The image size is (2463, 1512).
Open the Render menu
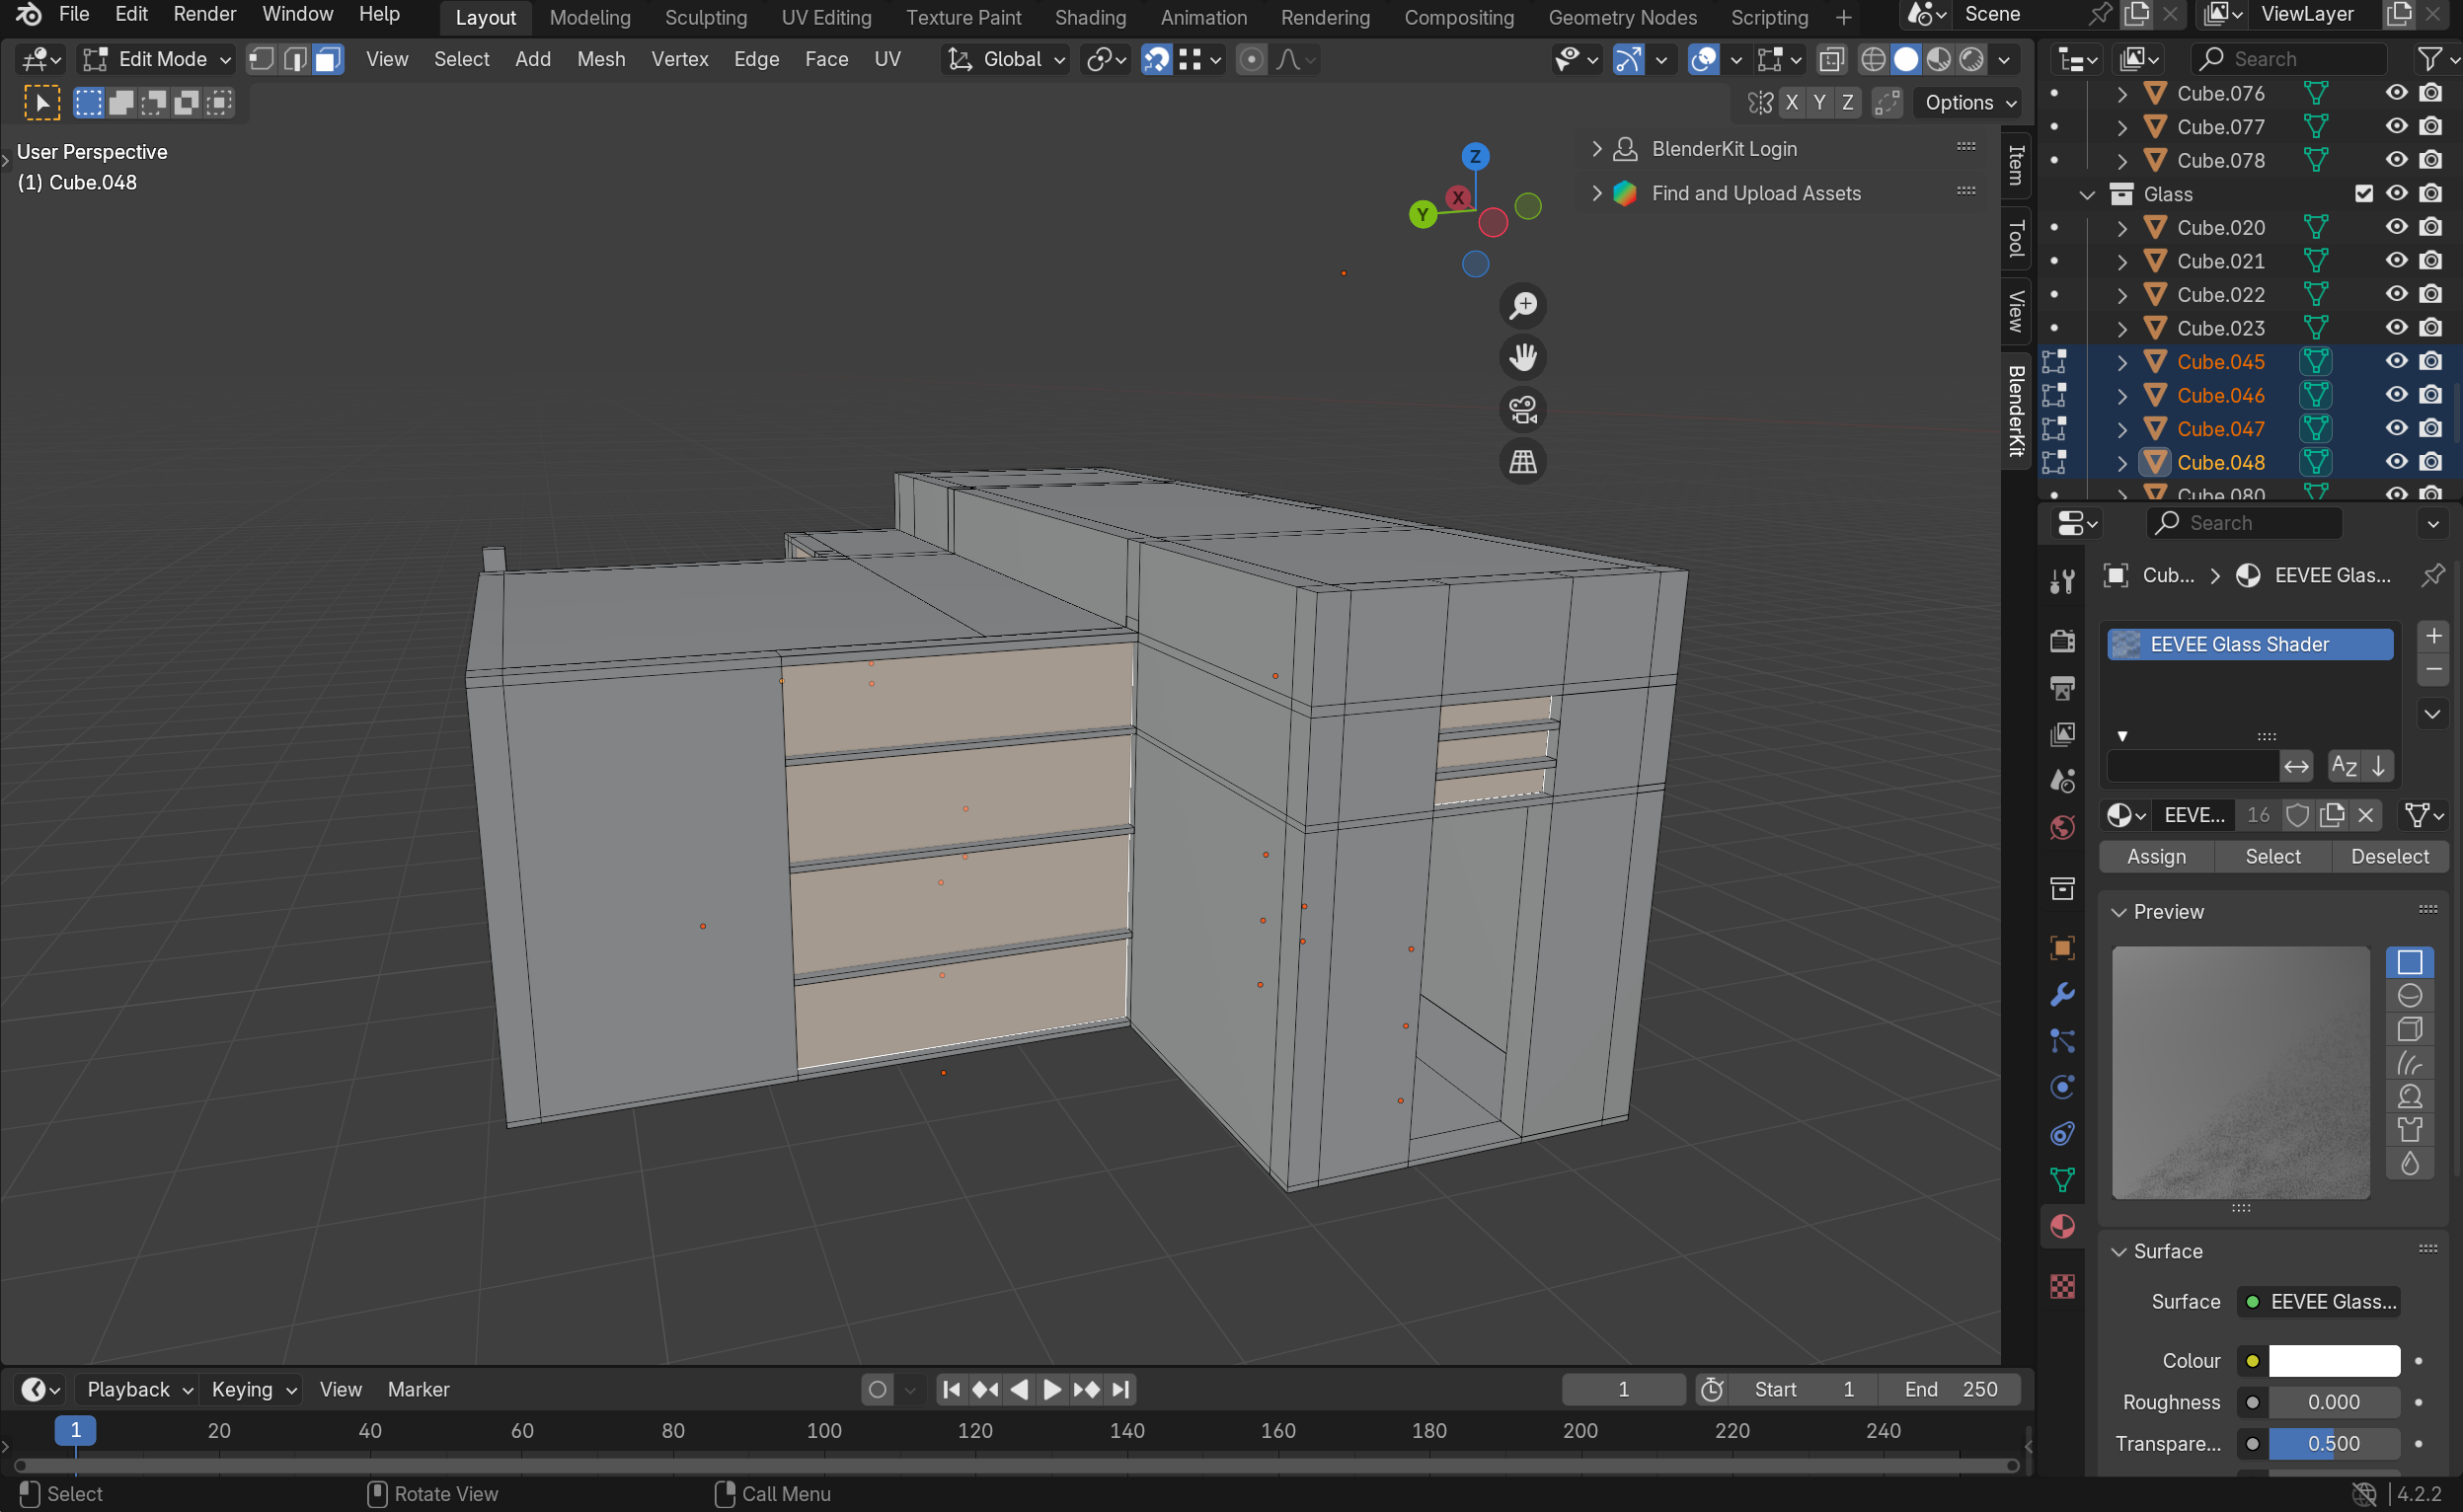point(205,14)
